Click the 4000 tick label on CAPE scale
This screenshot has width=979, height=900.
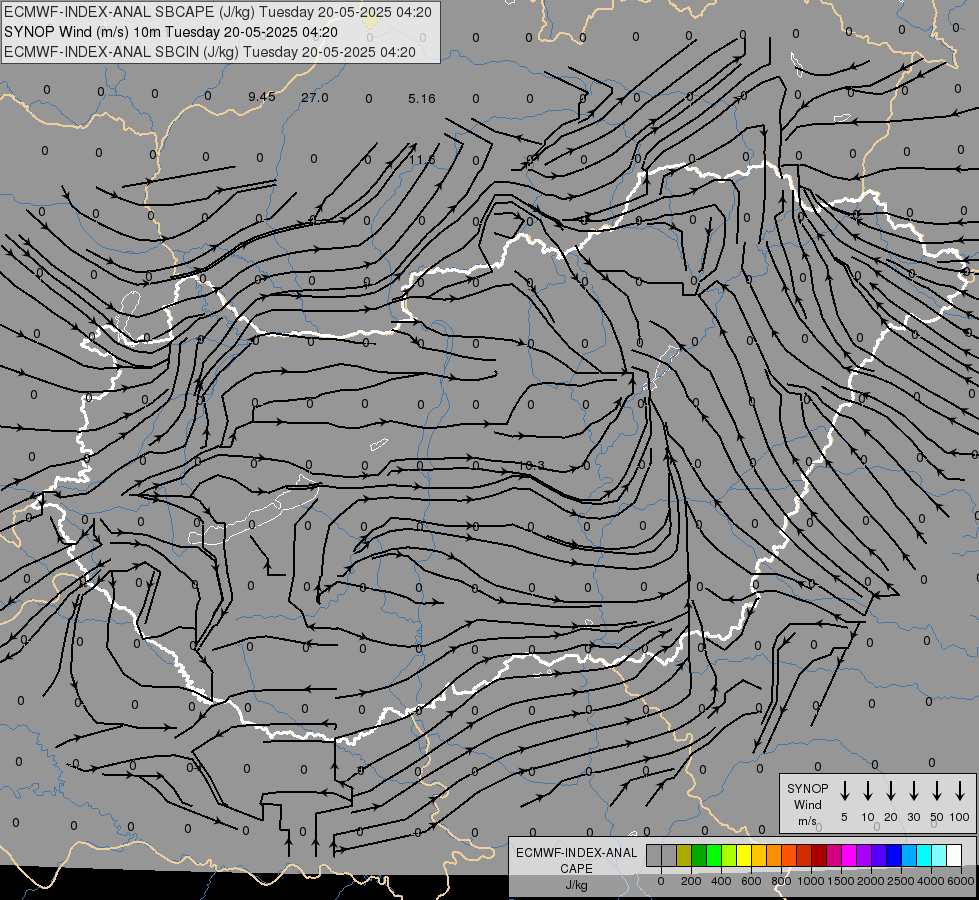coord(930,881)
